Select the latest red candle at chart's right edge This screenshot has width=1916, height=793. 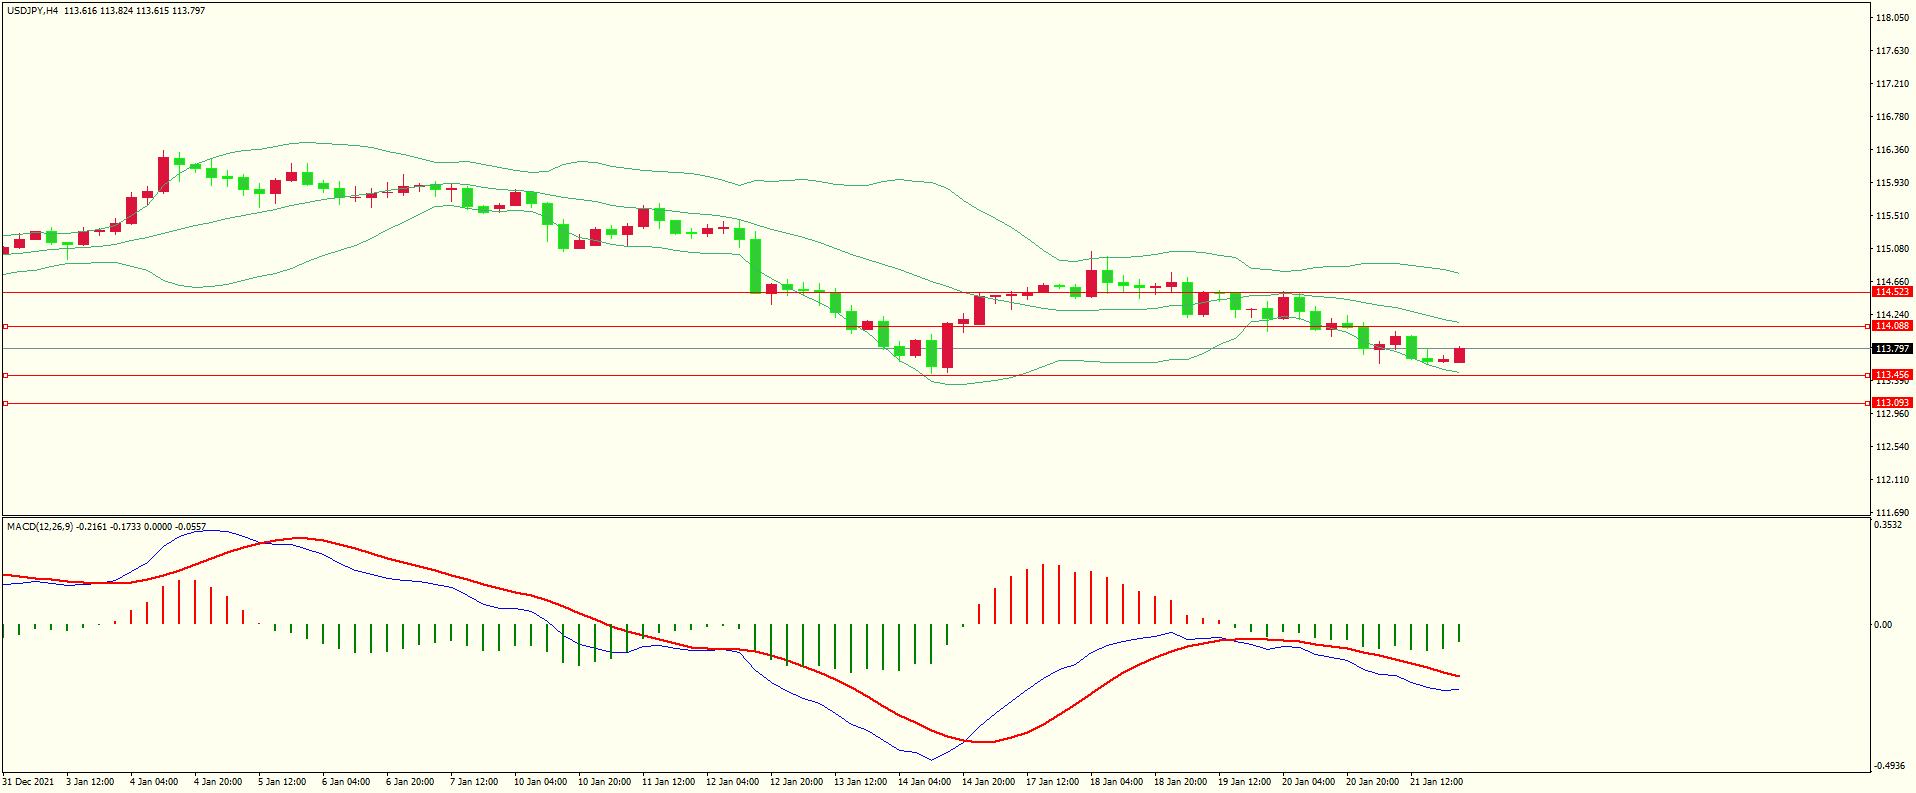(x=1459, y=355)
